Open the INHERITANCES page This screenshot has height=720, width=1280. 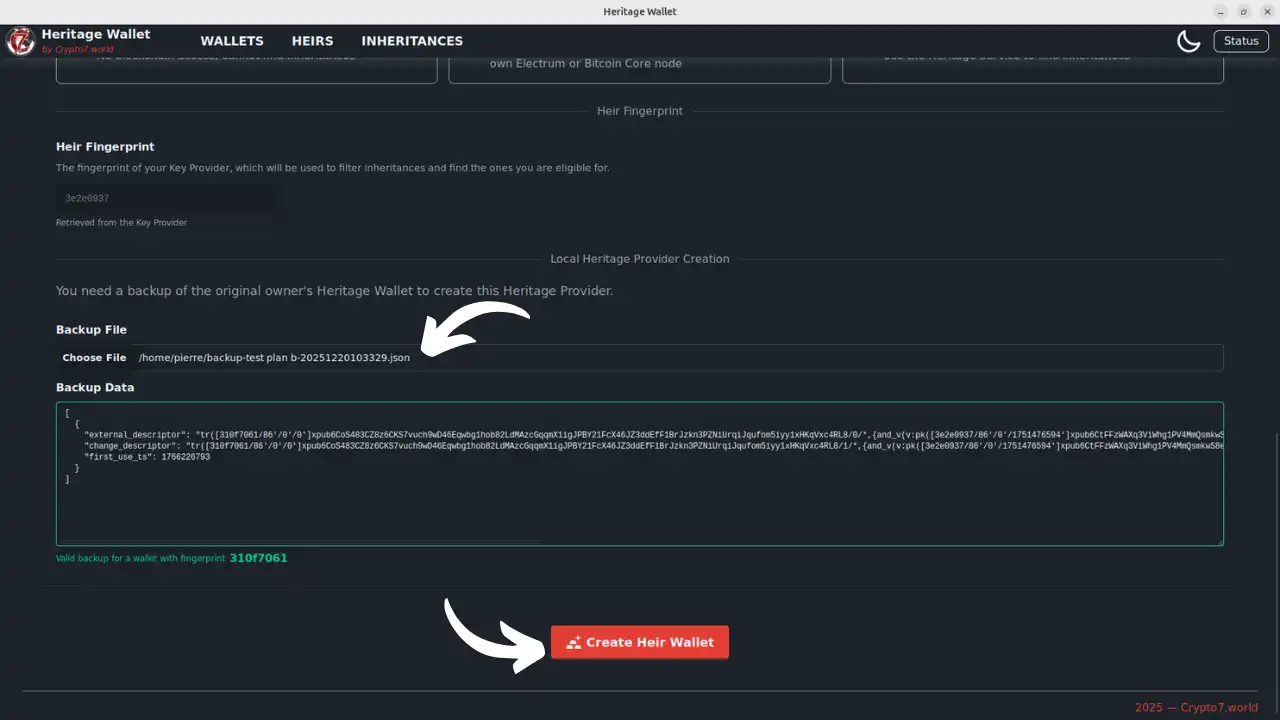pos(412,41)
